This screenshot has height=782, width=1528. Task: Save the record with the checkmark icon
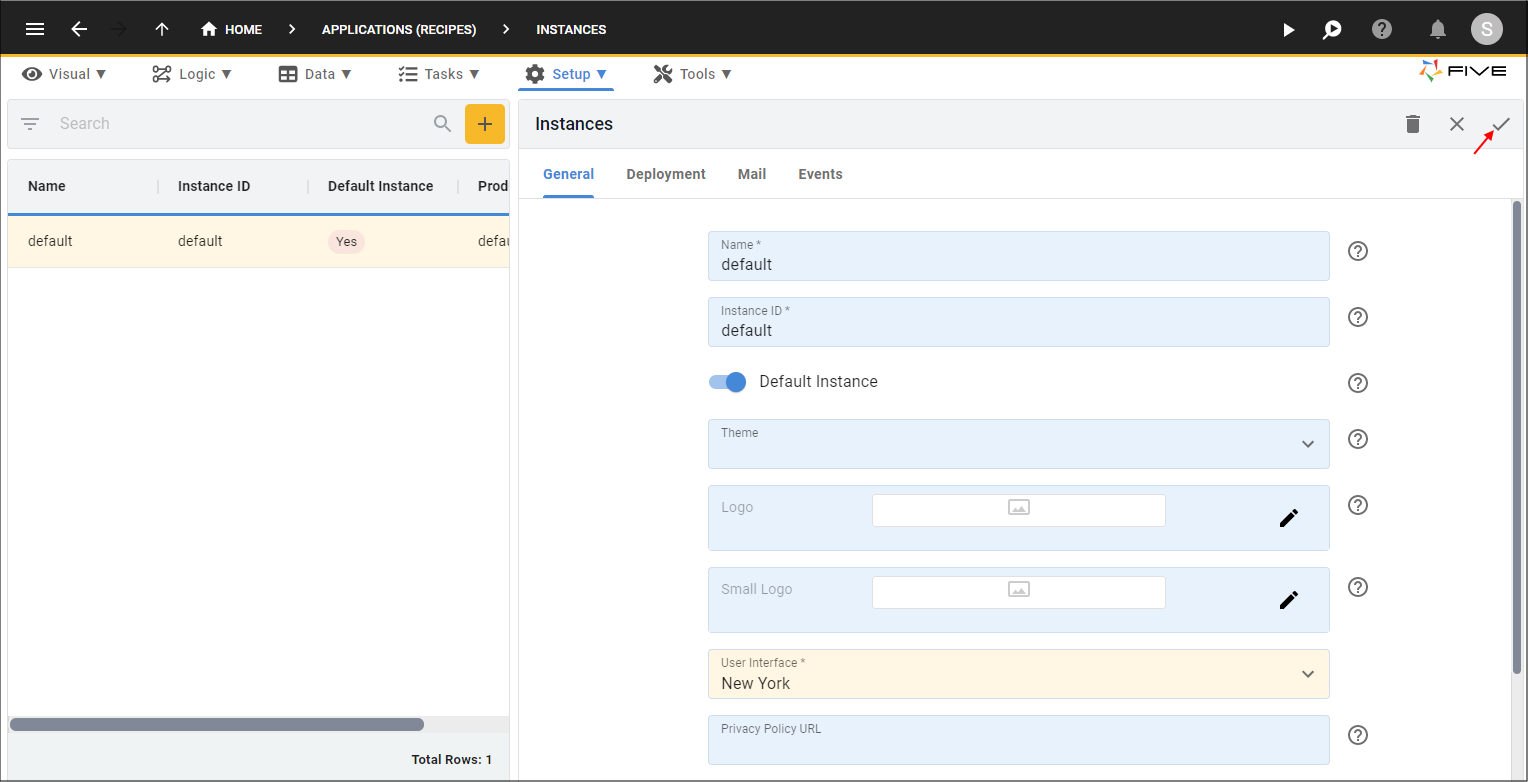pos(1500,124)
